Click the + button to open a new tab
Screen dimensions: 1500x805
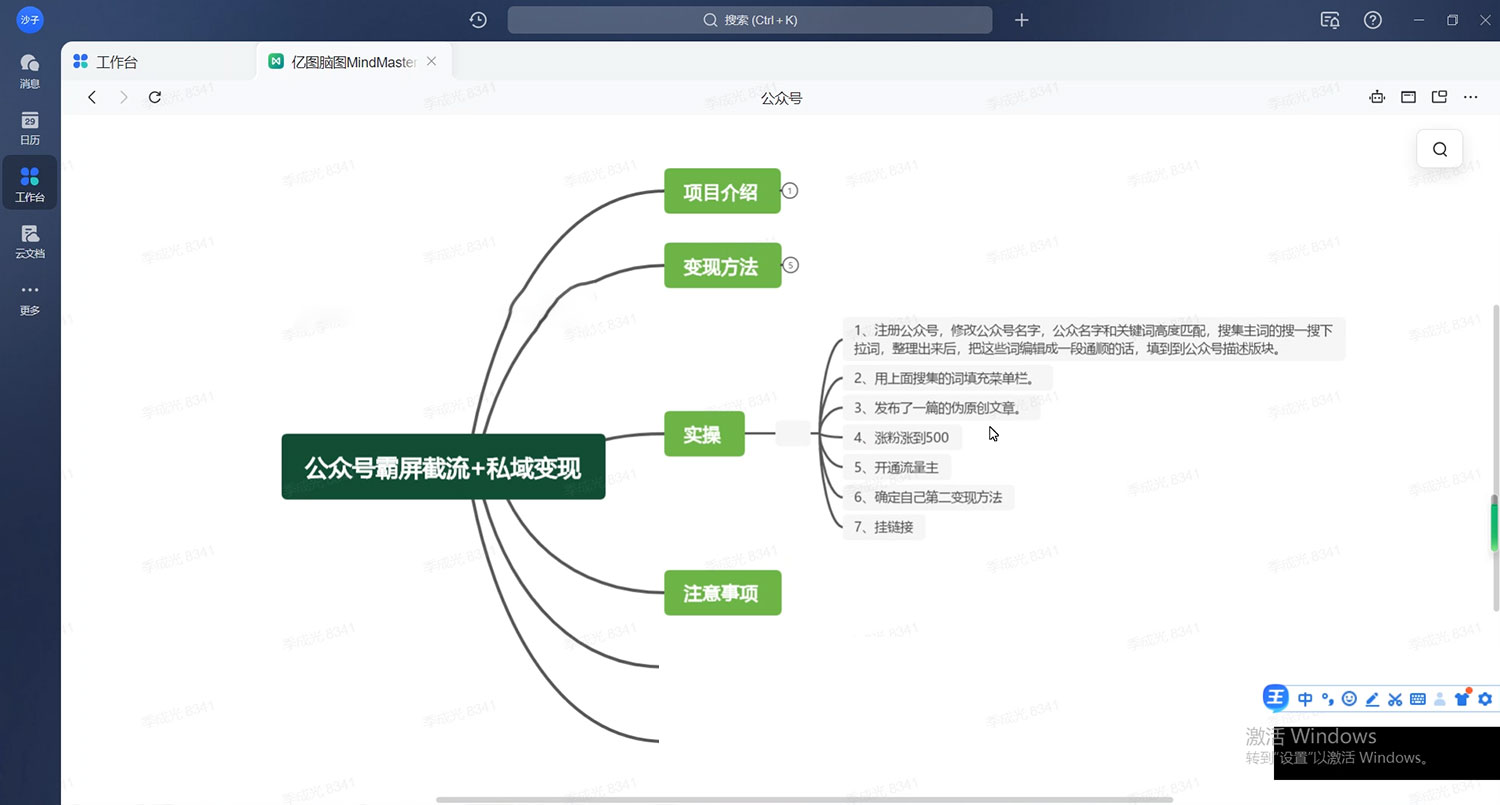click(1021, 19)
